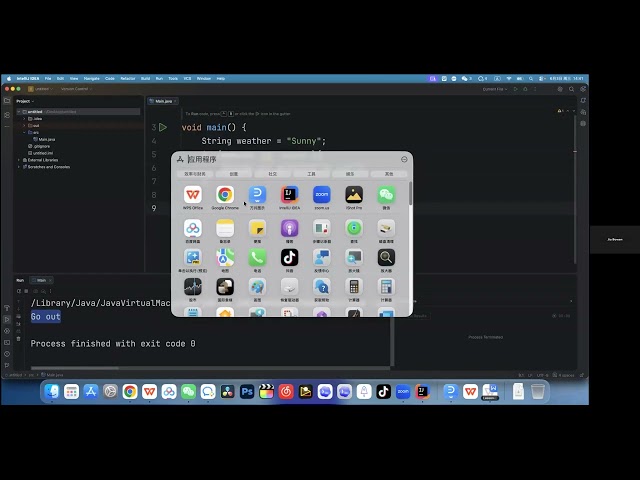The width and height of the screenshot is (640, 480).
Task: Open the TikTok app in the grid
Action: (x=289, y=258)
